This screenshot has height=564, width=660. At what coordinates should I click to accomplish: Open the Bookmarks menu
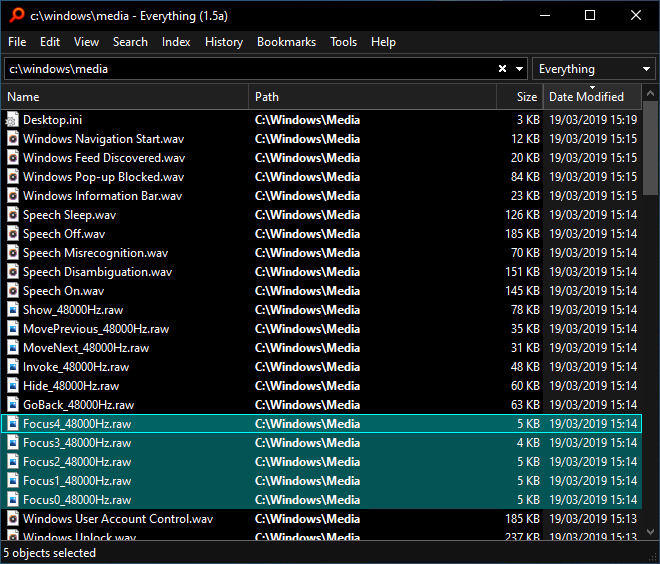pos(286,42)
